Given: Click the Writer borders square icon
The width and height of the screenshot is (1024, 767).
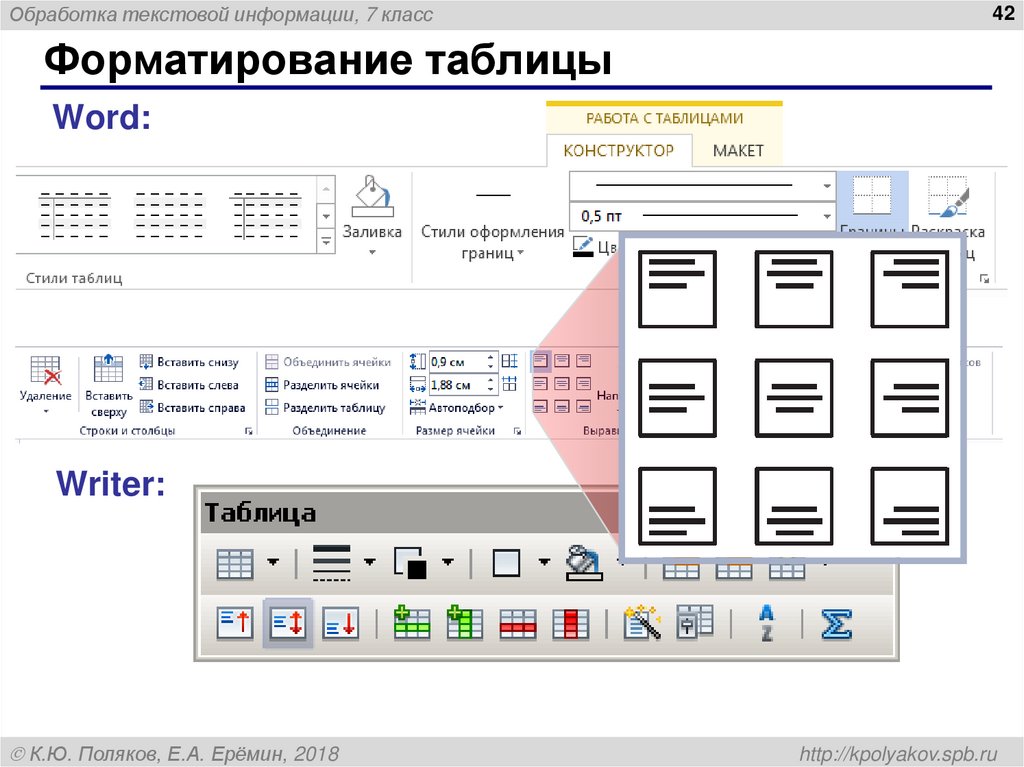Looking at the screenshot, I should click(x=506, y=563).
